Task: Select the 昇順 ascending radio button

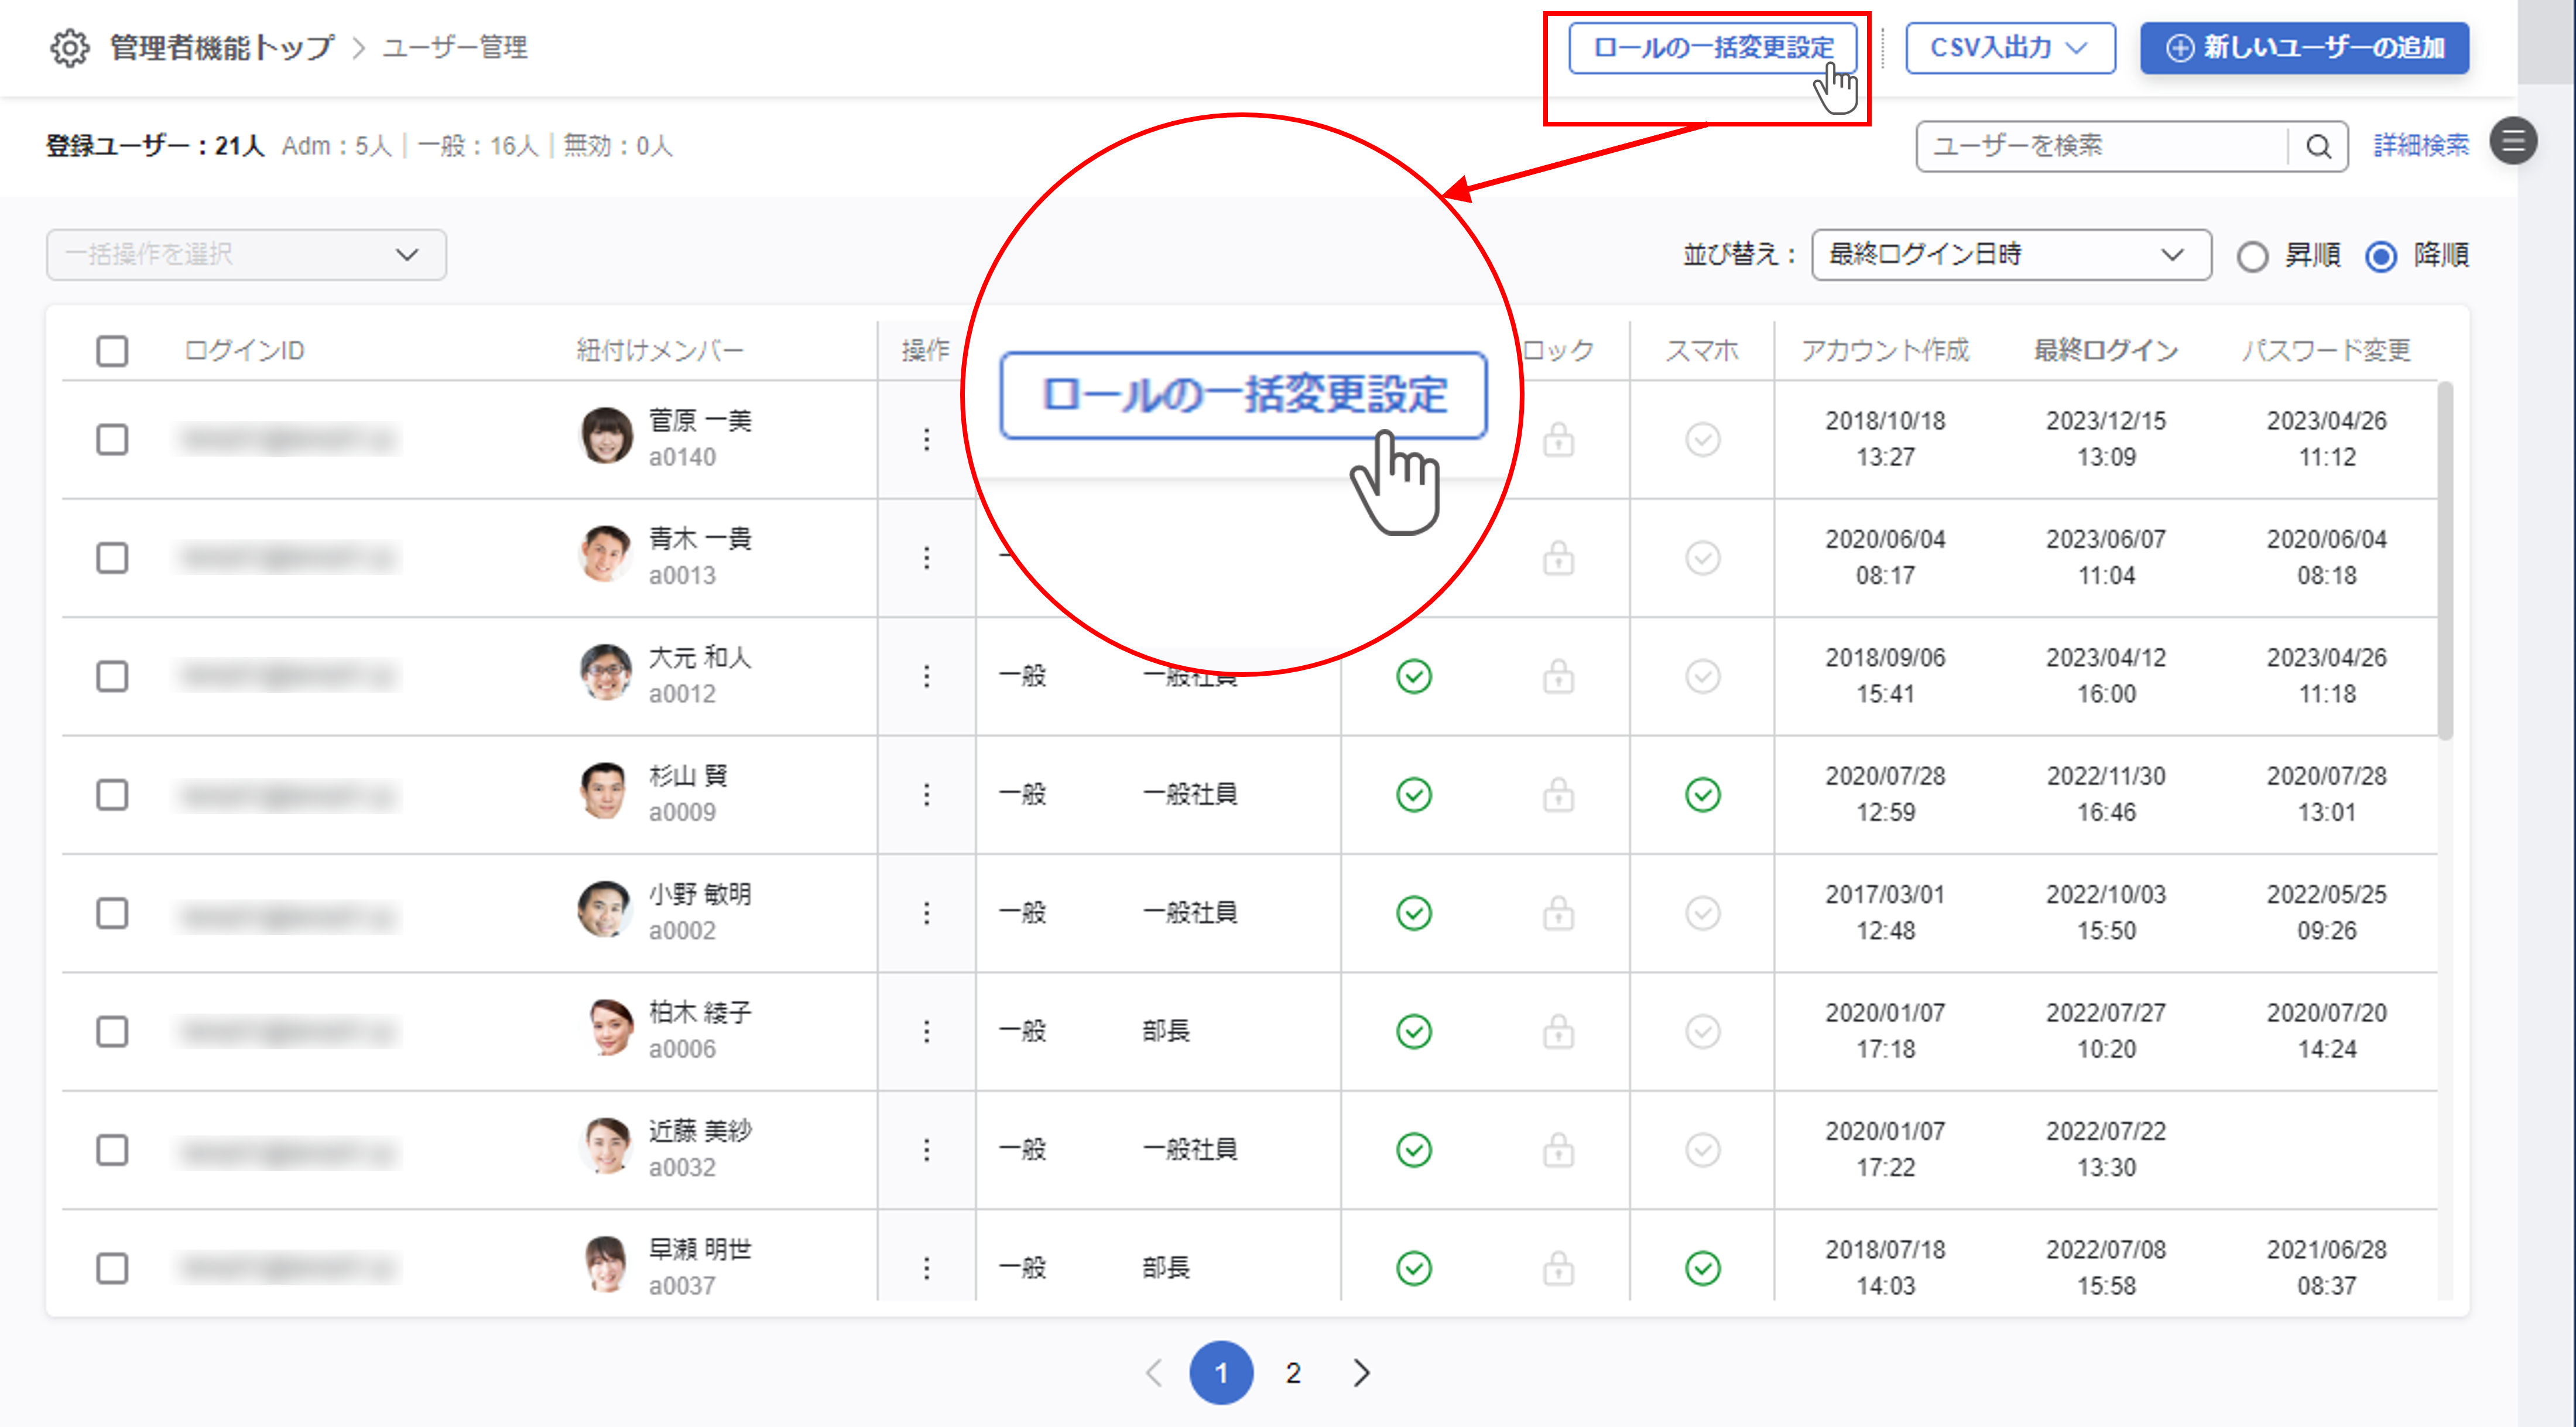Action: 2252,256
